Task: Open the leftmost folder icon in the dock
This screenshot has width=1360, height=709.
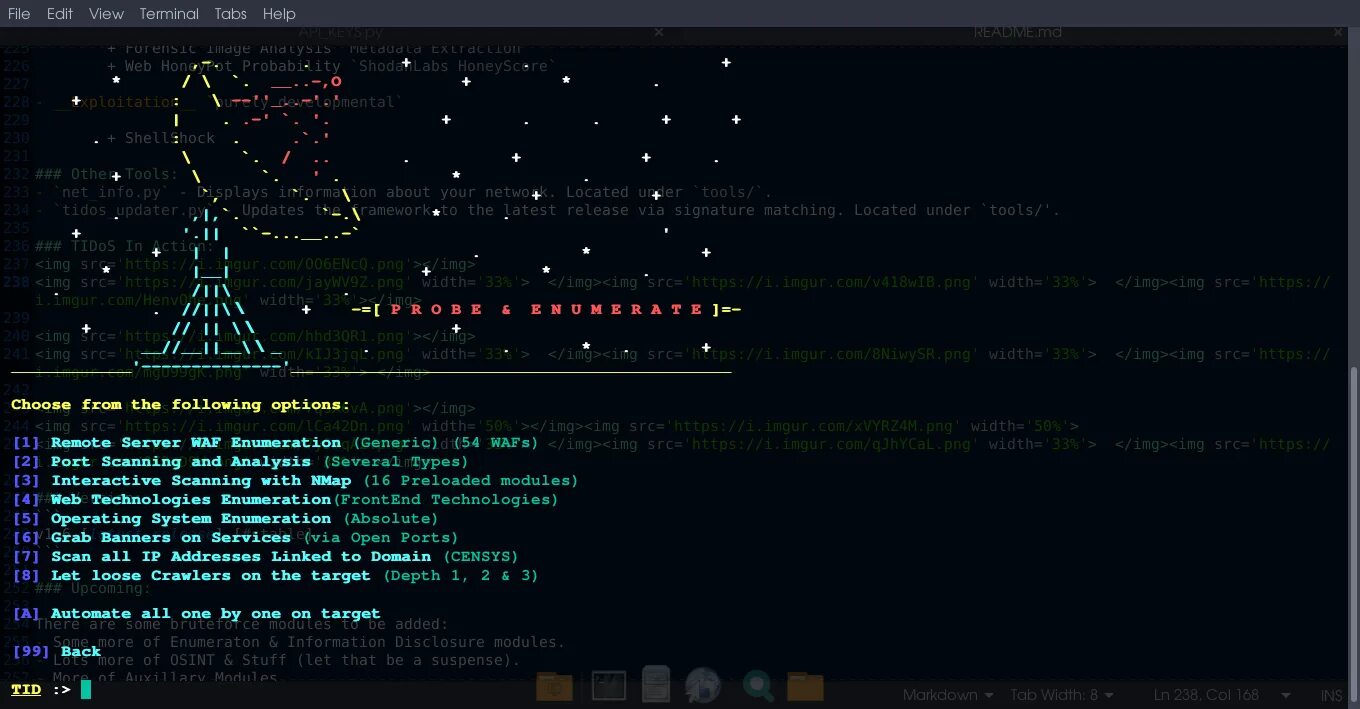Action: pyautogui.click(x=555, y=686)
